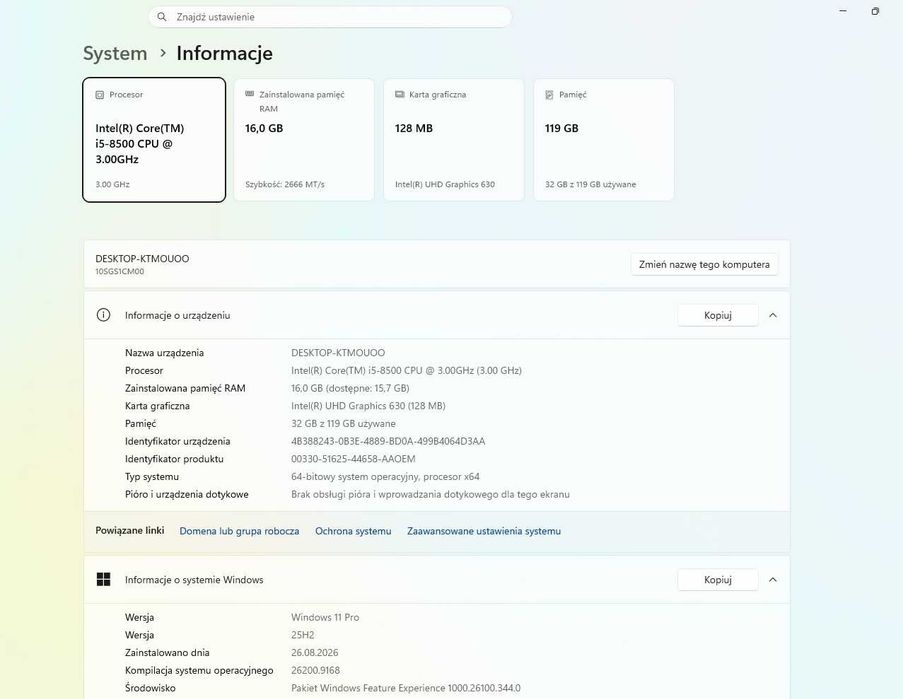Select the Zainstalowana pamięć RAM card
This screenshot has height=699, width=903.
point(304,140)
